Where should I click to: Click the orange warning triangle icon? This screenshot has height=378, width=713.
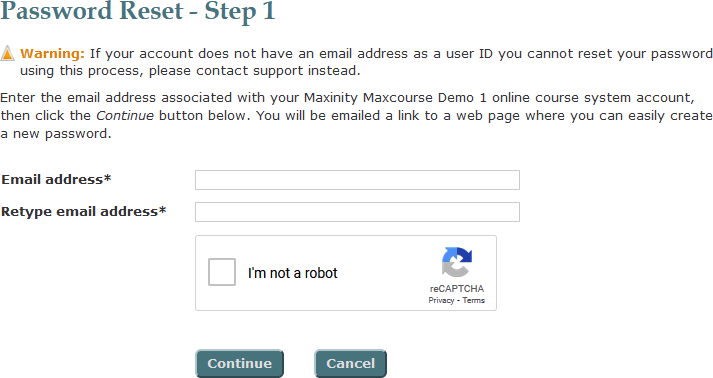coord(8,54)
